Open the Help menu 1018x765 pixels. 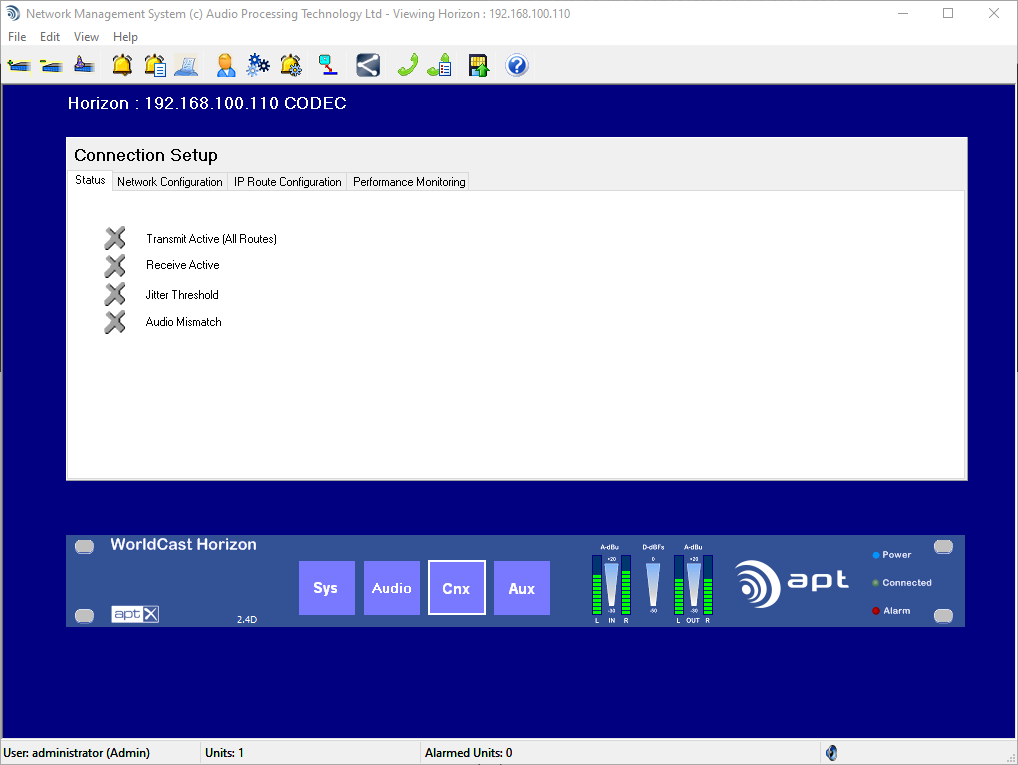(125, 37)
